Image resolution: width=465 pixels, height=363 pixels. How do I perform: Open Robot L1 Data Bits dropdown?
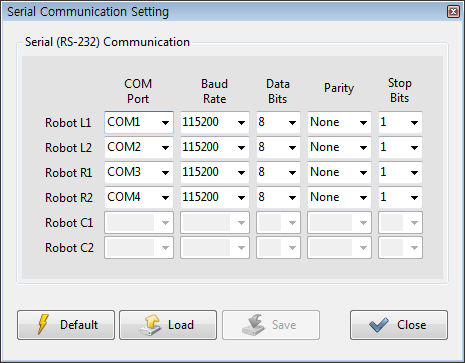pyautogui.click(x=278, y=122)
